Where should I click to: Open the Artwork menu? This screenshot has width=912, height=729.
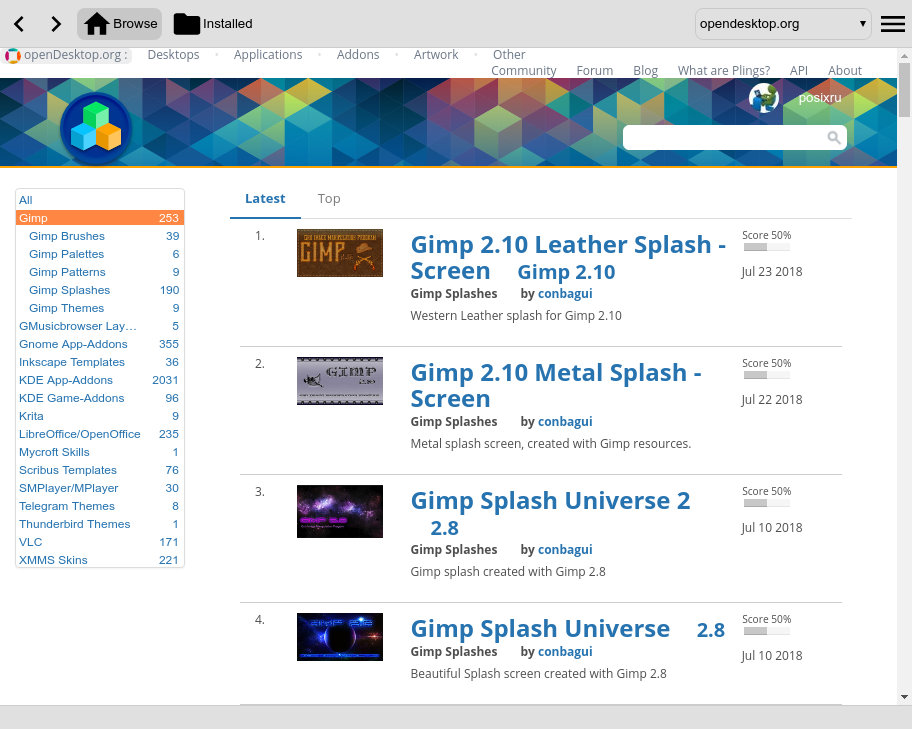tap(436, 55)
